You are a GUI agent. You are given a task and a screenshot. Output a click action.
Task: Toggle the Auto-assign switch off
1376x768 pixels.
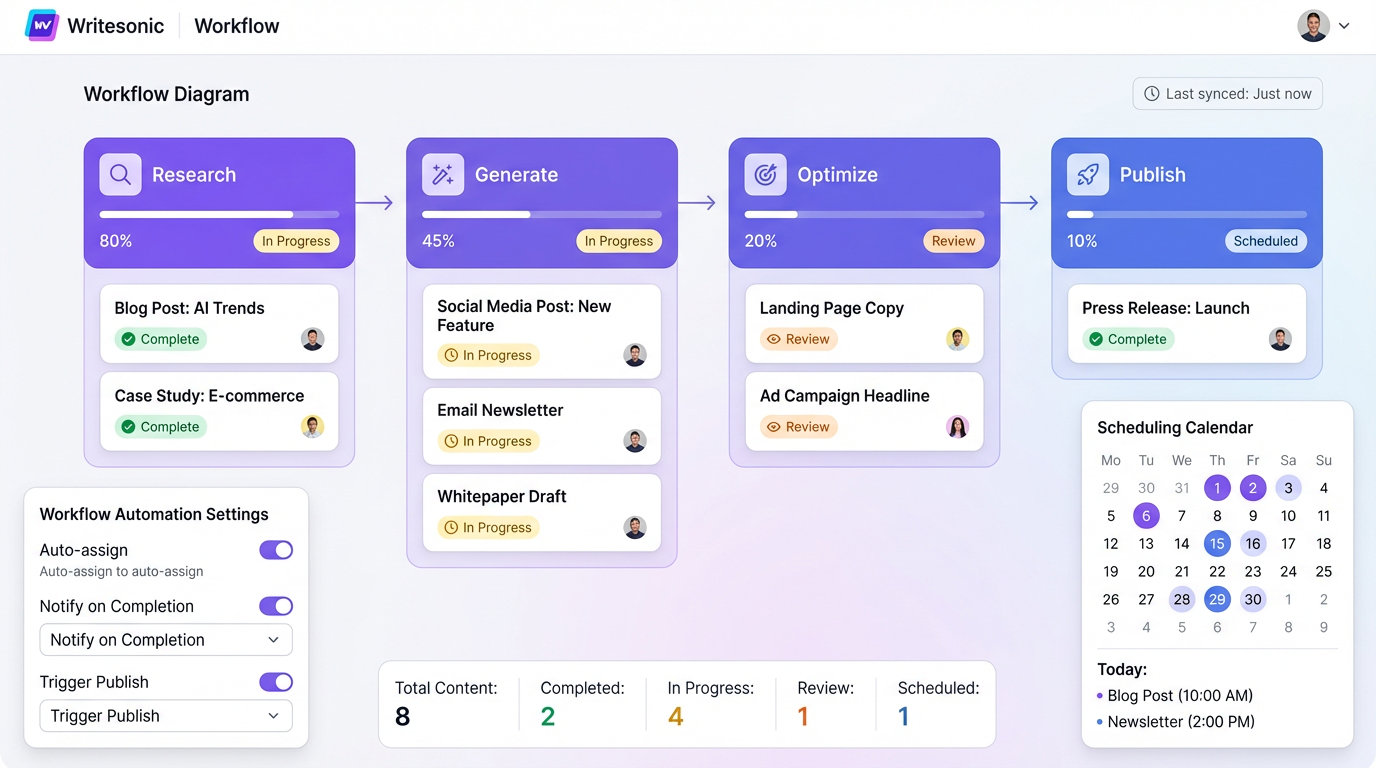pyautogui.click(x=276, y=550)
